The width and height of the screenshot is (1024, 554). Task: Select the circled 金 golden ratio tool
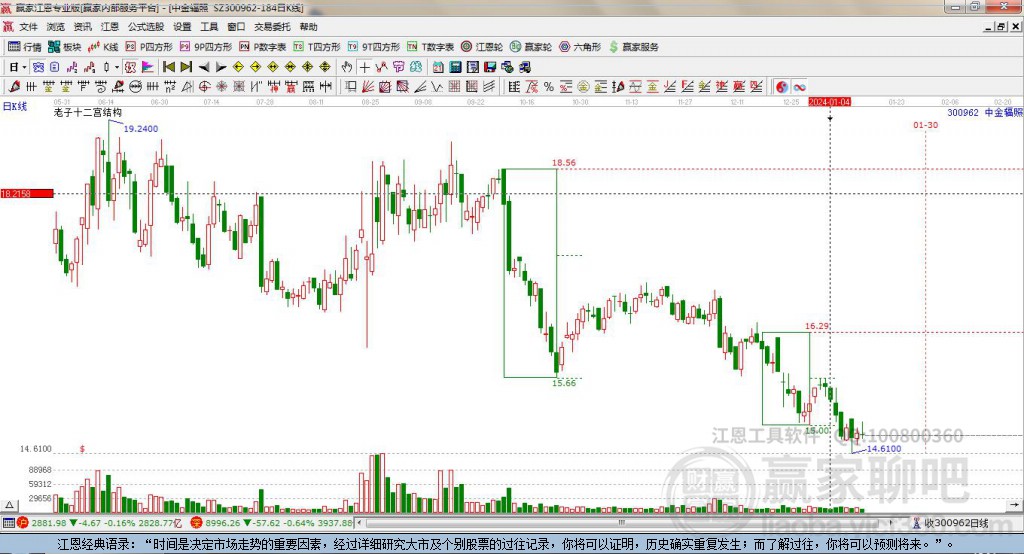point(583,86)
